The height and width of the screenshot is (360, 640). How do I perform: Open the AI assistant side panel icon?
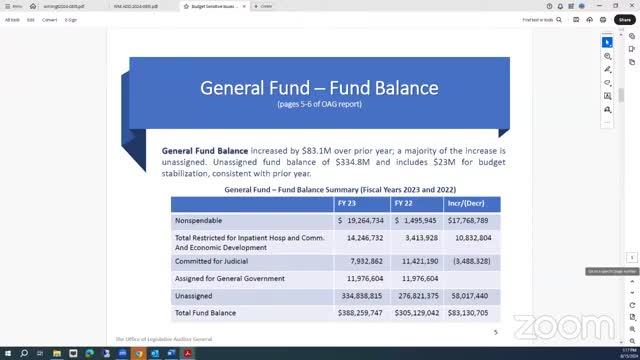click(632, 36)
